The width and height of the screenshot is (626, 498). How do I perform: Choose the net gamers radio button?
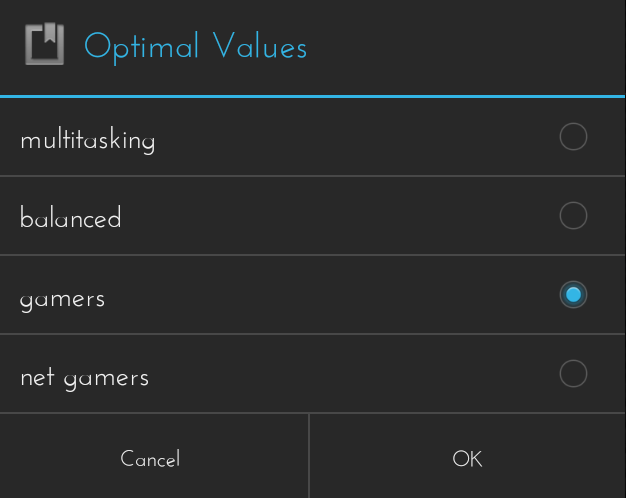coord(573,374)
